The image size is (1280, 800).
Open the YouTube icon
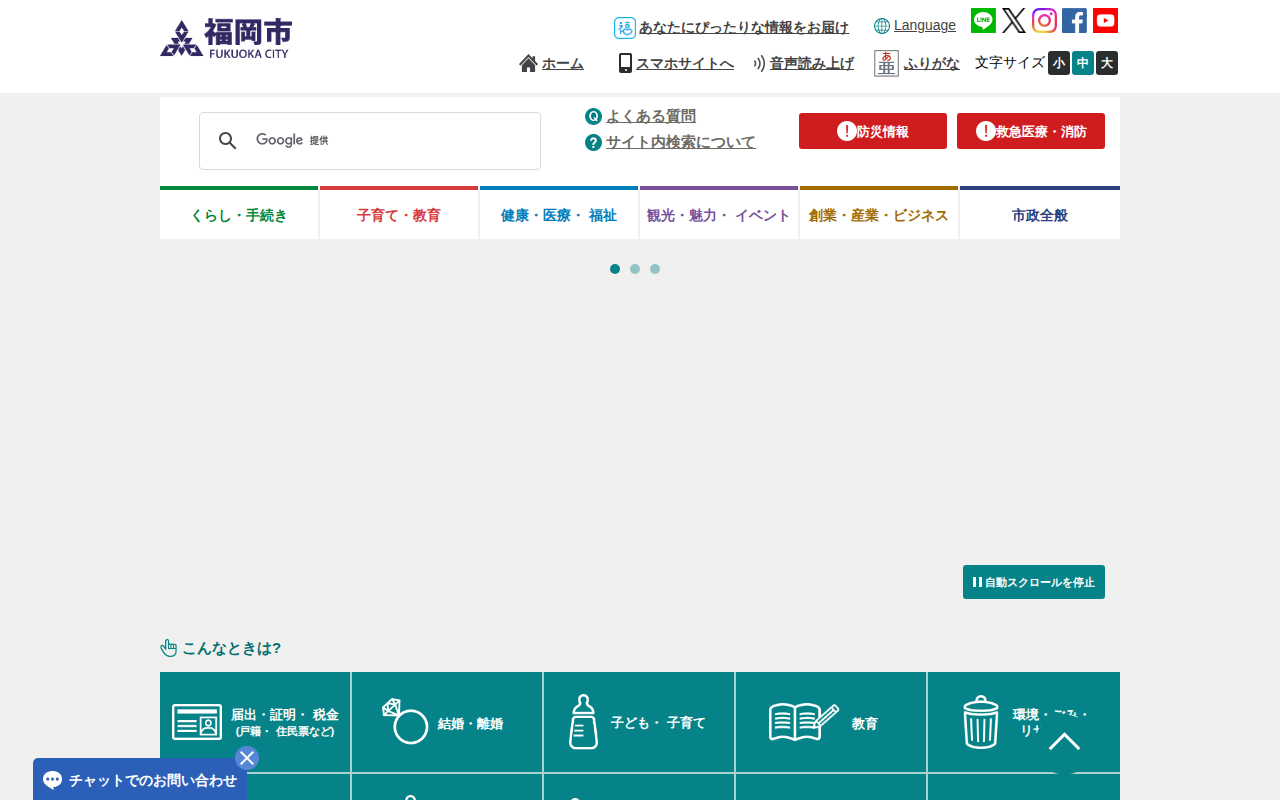(x=1105, y=21)
